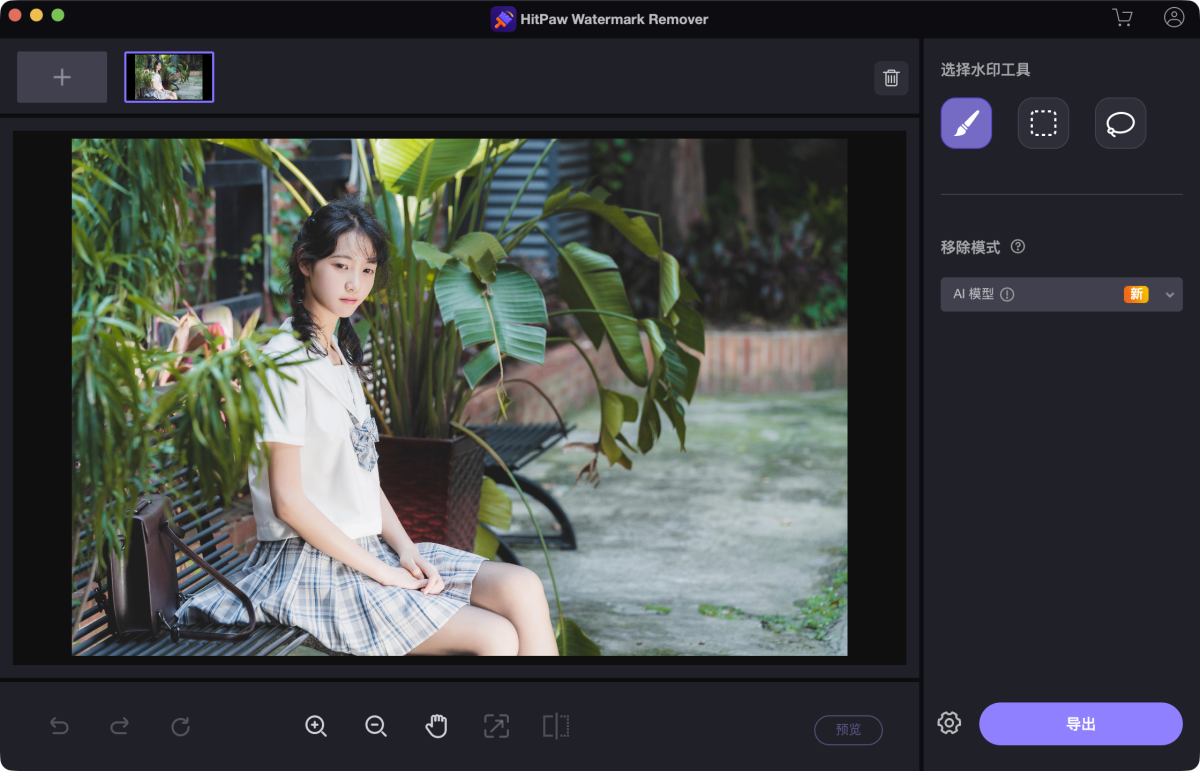
Task: Click the info icon next to AI 模型
Action: coord(1007,294)
